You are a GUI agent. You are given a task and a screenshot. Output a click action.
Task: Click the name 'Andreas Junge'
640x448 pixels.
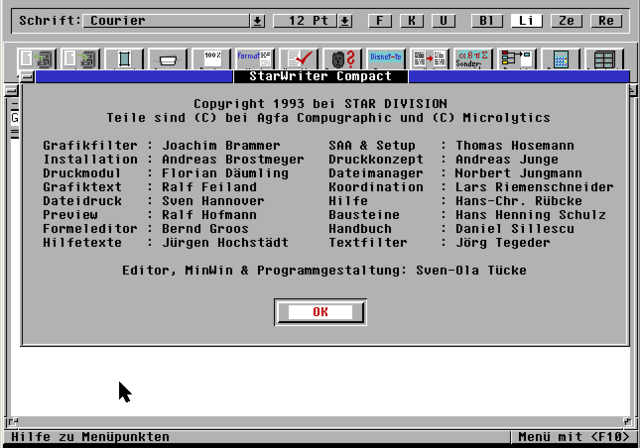click(507, 160)
